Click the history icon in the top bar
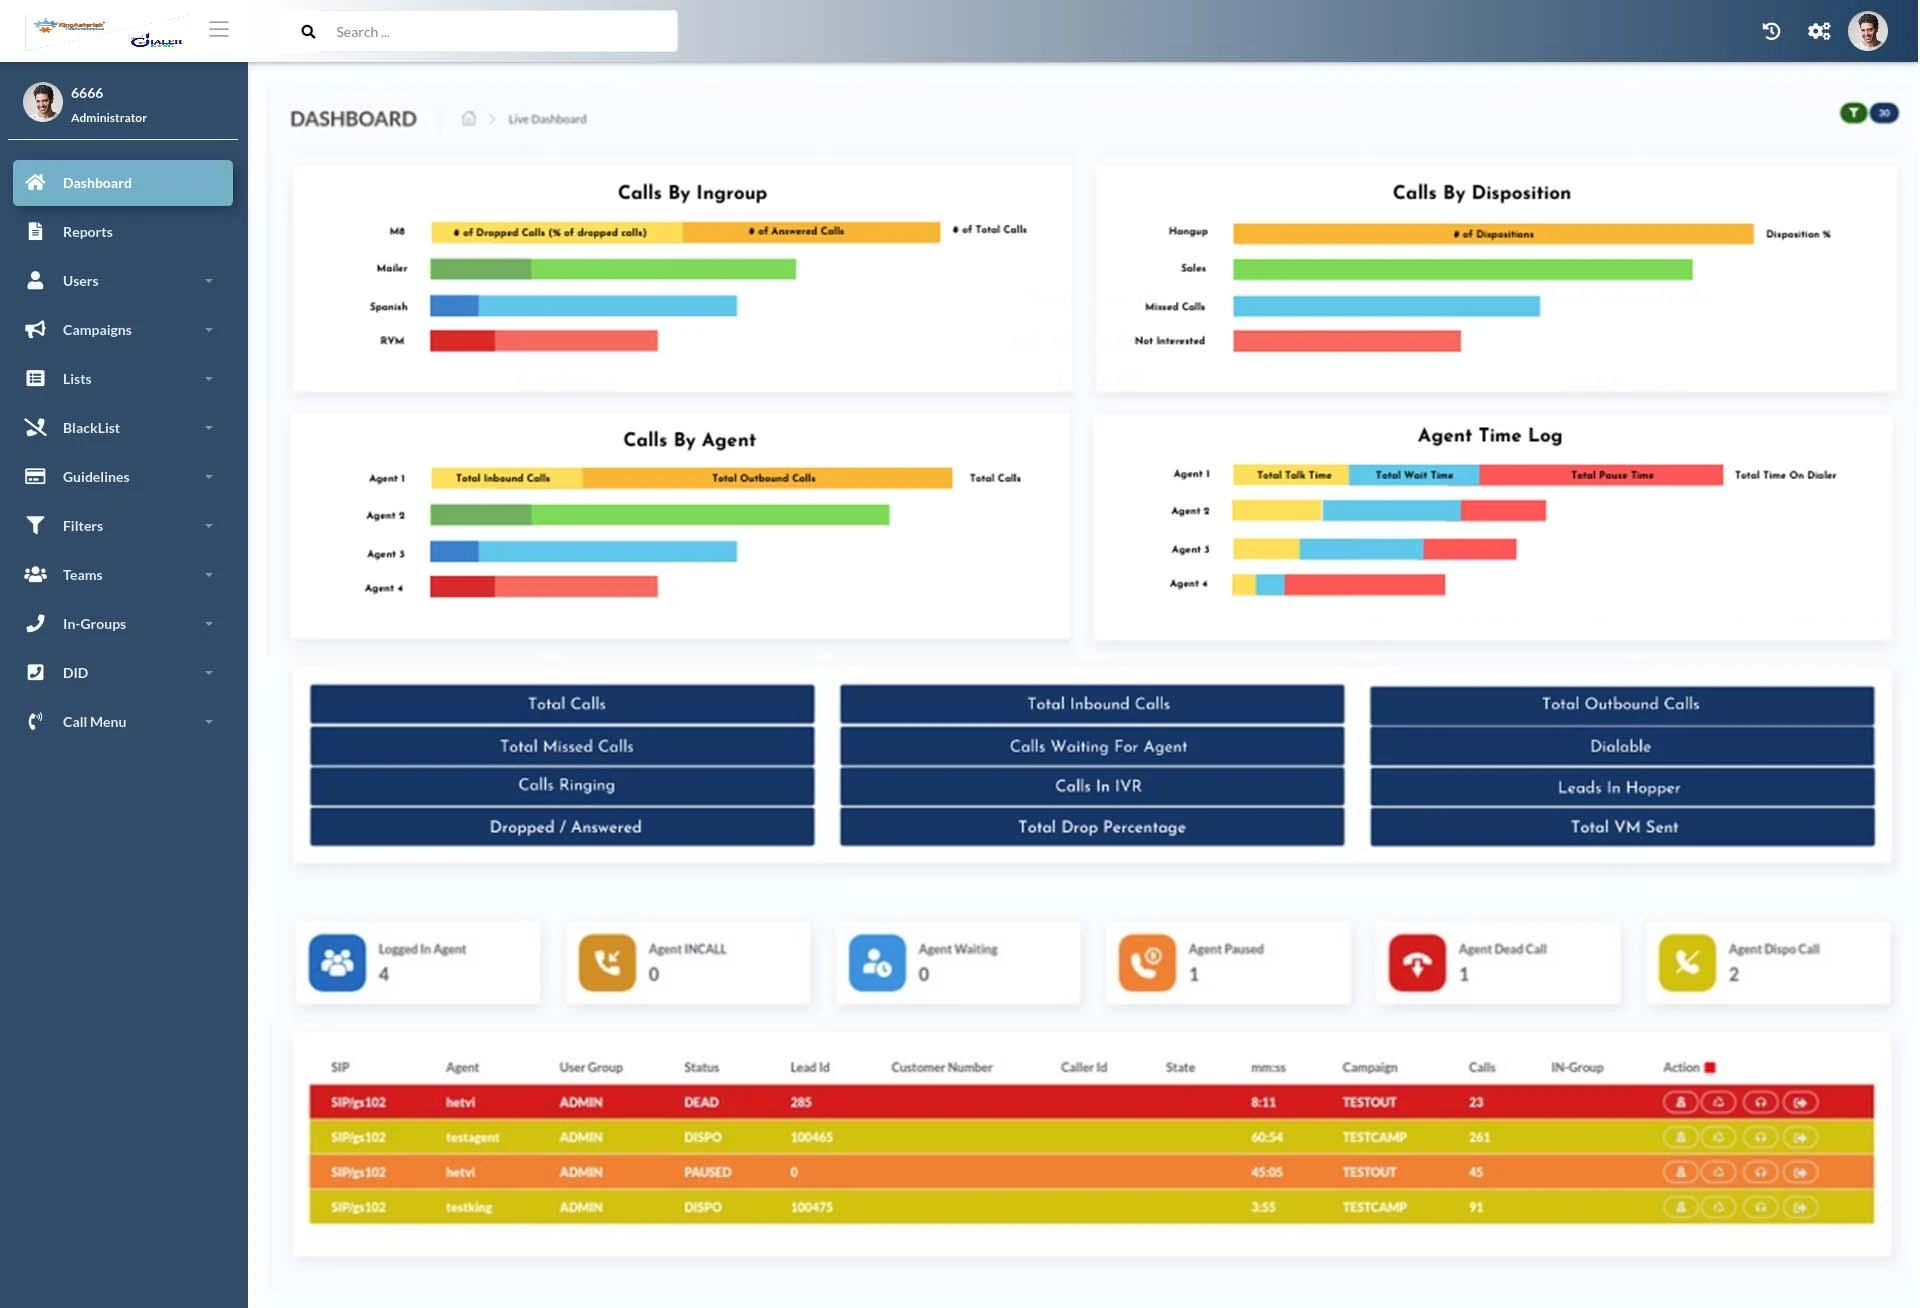This screenshot has height=1308, width=1920. (1771, 31)
